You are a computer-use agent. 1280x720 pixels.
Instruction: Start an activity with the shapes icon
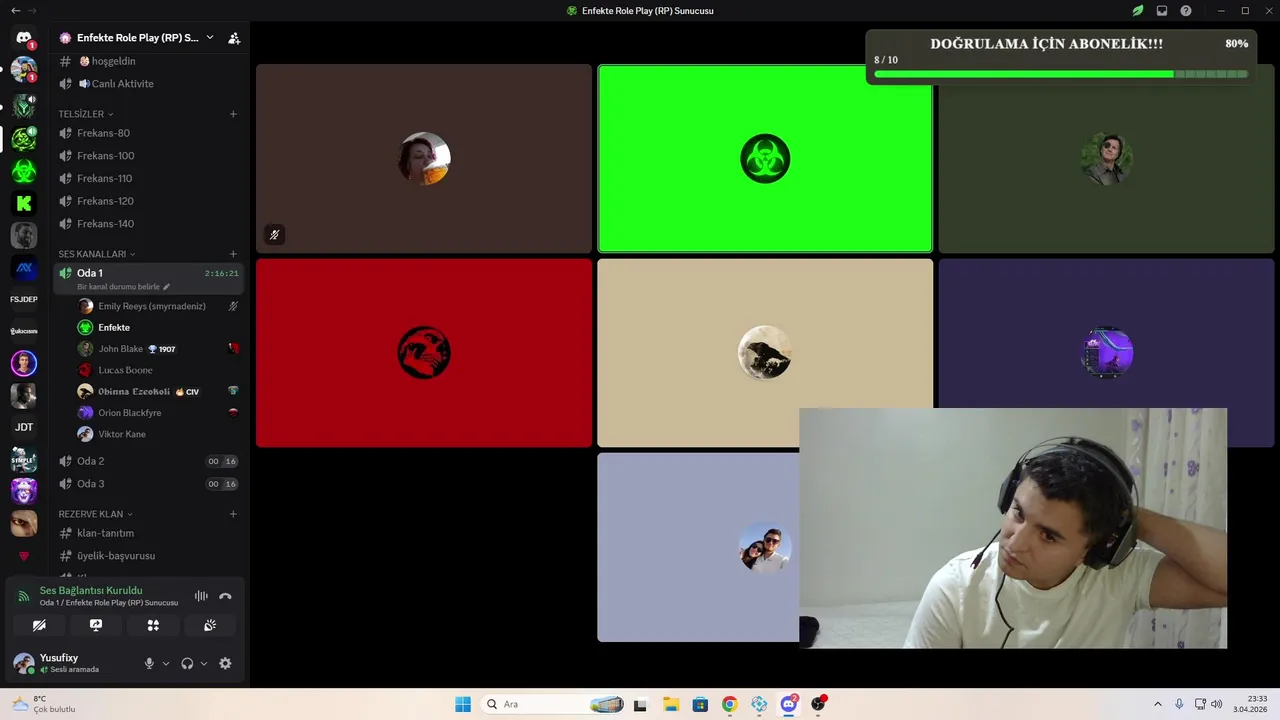(x=153, y=625)
